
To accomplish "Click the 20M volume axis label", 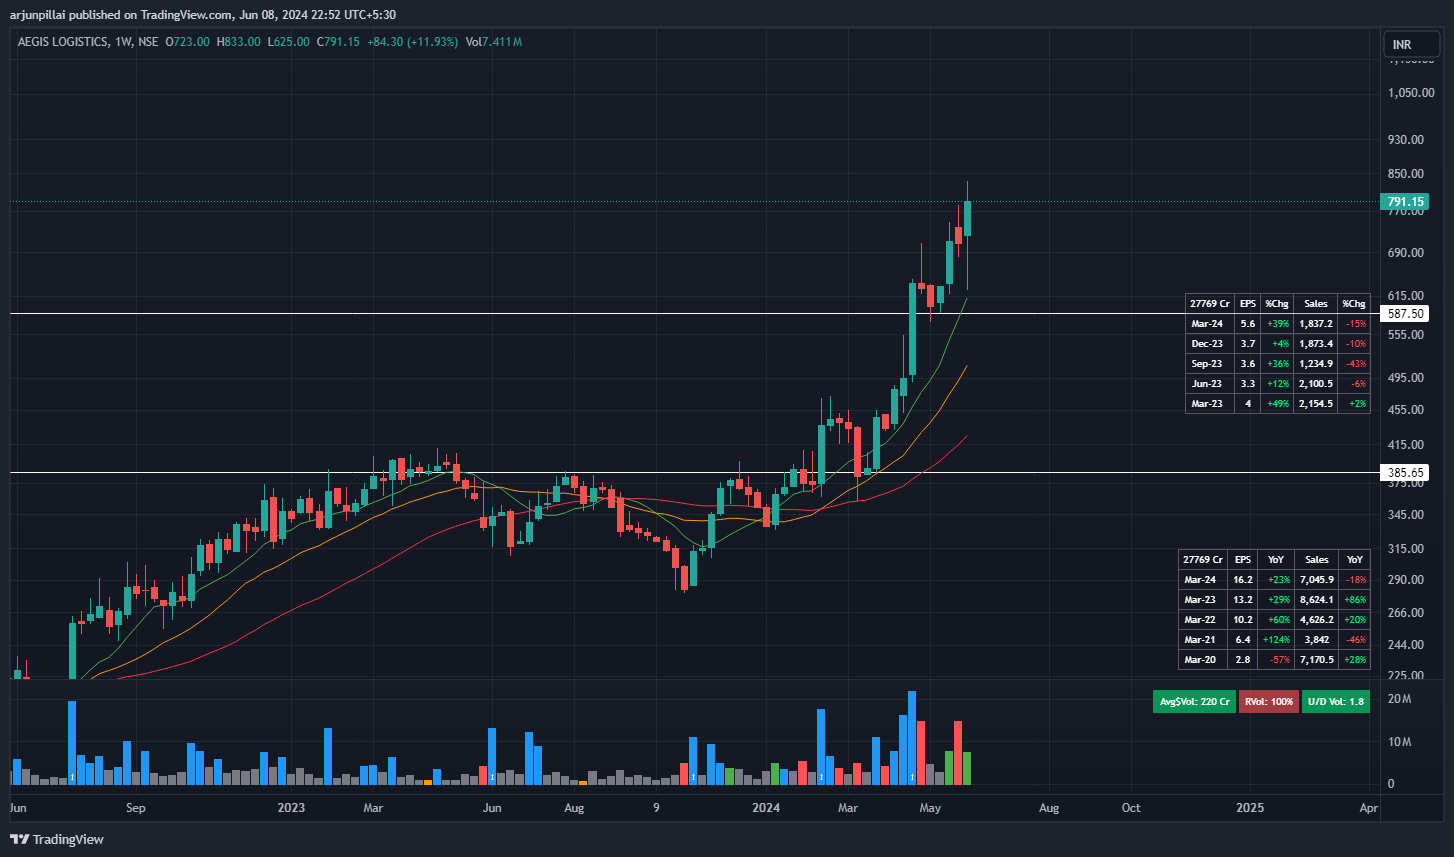I will [x=1399, y=699].
